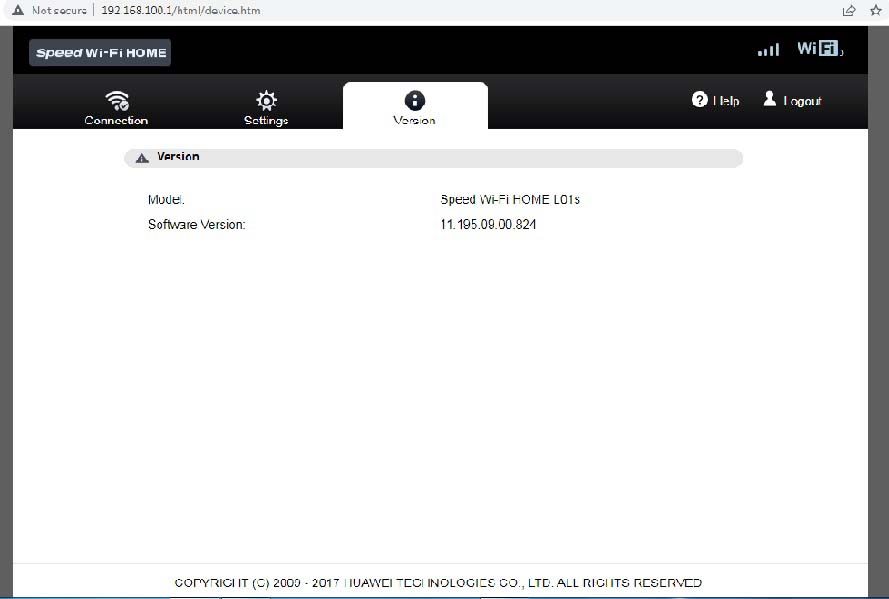Screen dimensions: 889x599
Task: Click the Logout user icon
Action: coord(769,99)
